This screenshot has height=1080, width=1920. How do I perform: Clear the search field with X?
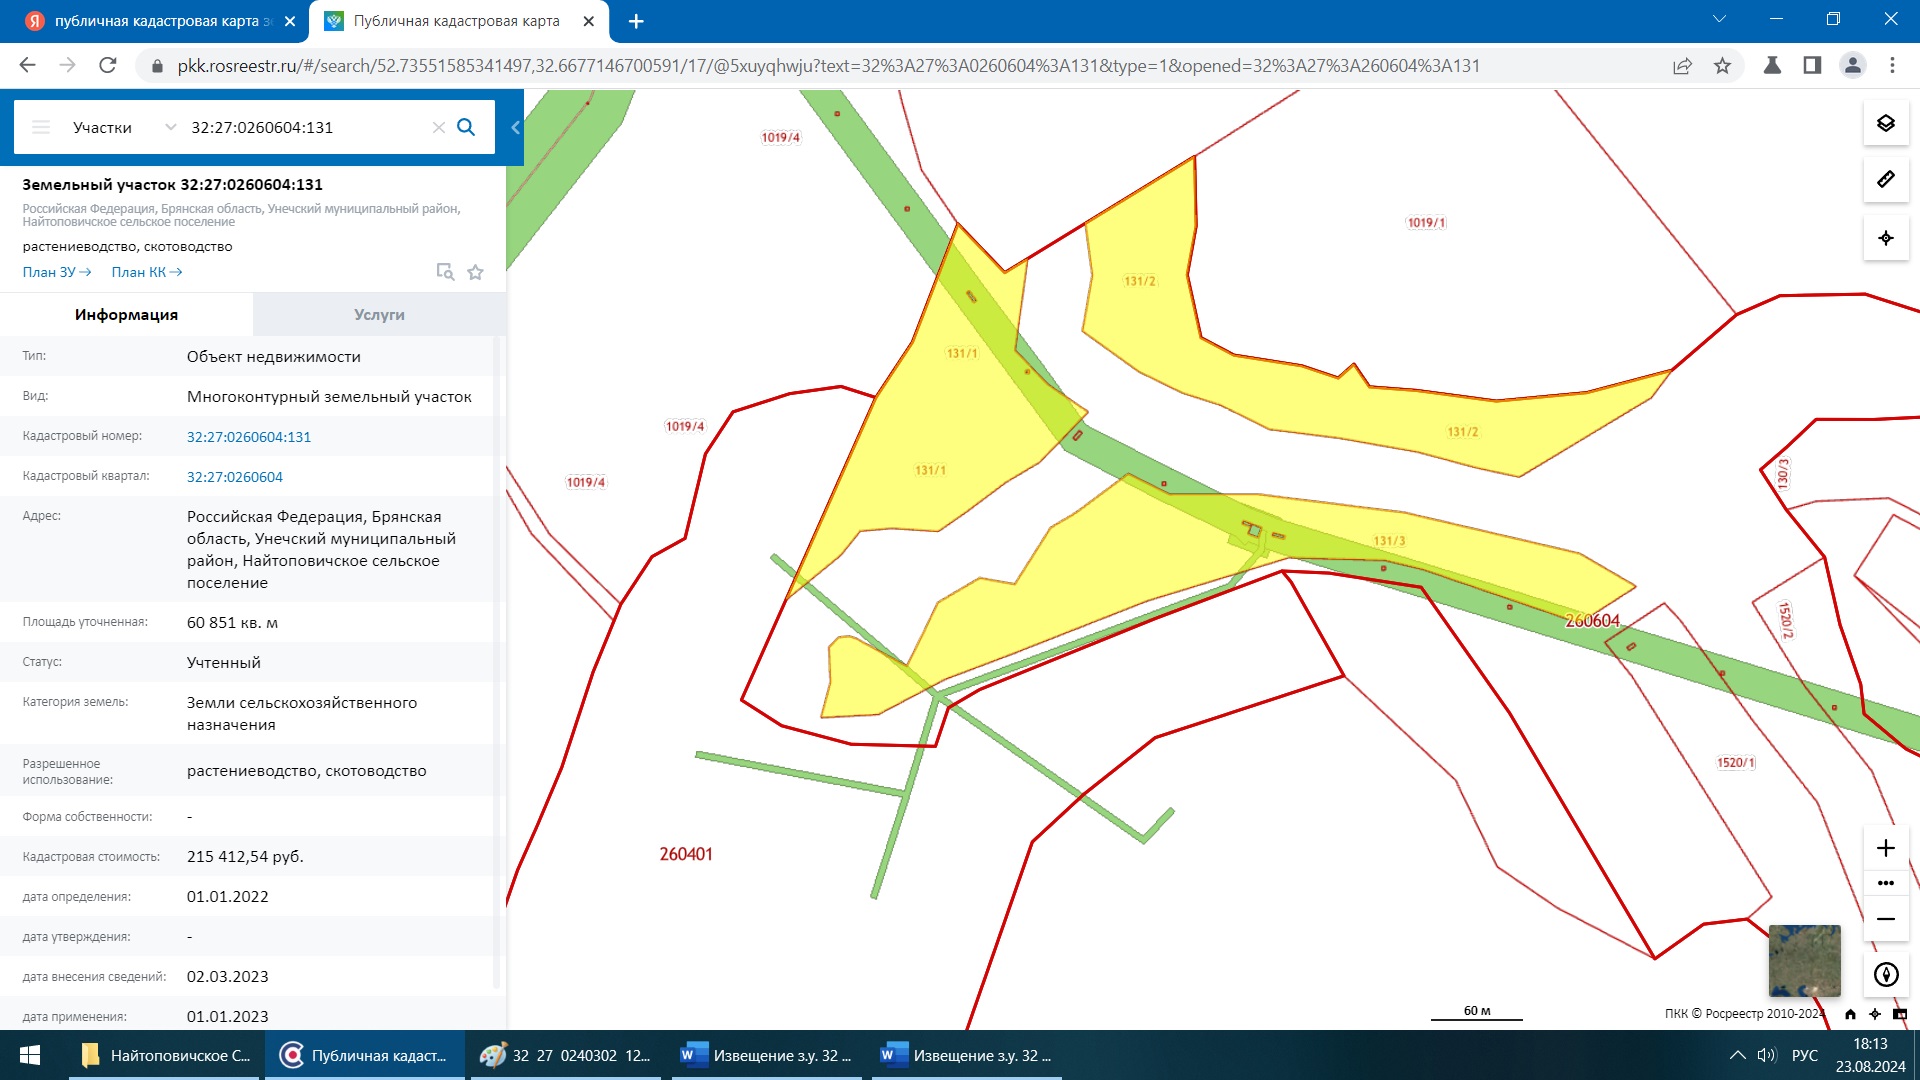tap(438, 127)
